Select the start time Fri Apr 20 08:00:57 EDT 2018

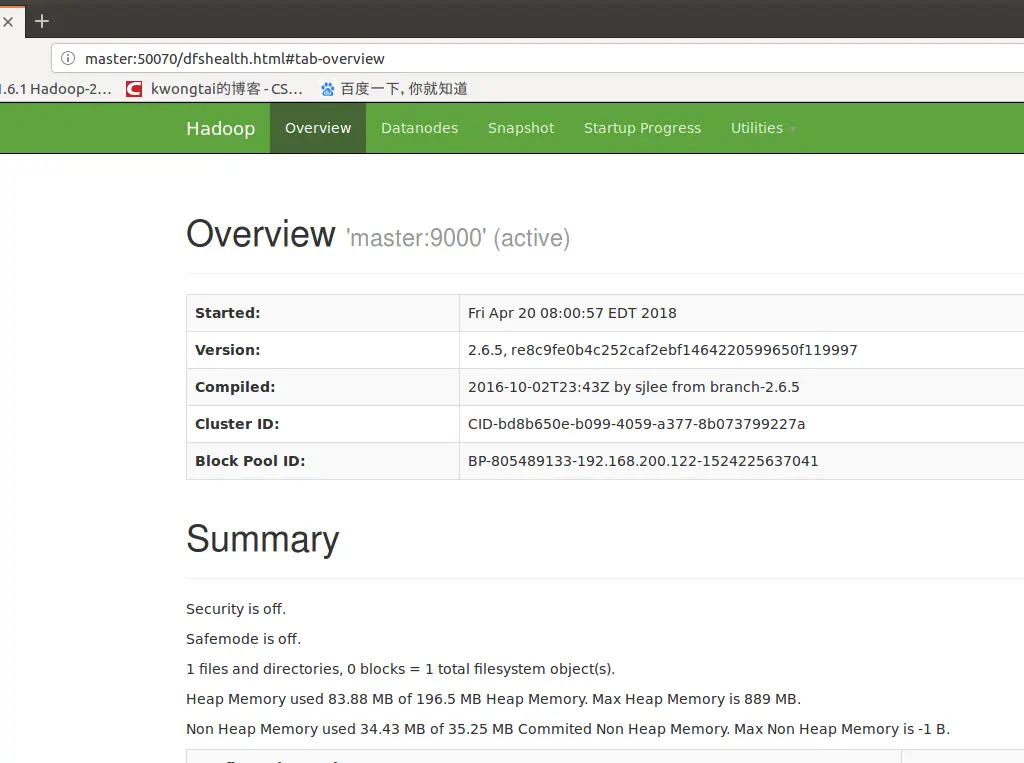pyautogui.click(x=572, y=313)
